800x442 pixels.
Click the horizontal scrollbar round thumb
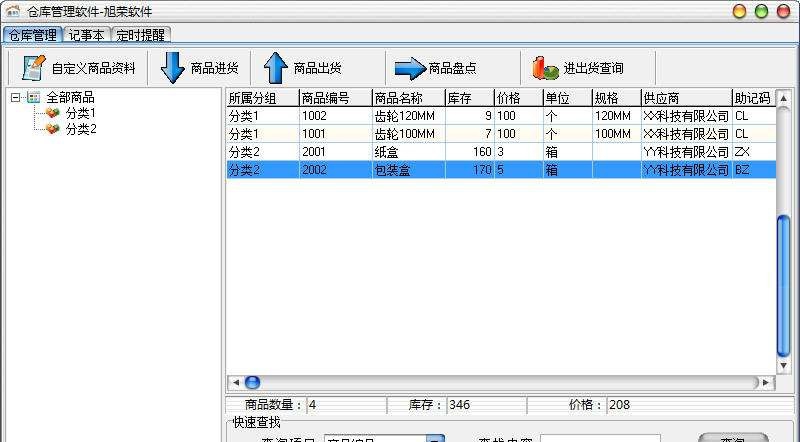(252, 382)
